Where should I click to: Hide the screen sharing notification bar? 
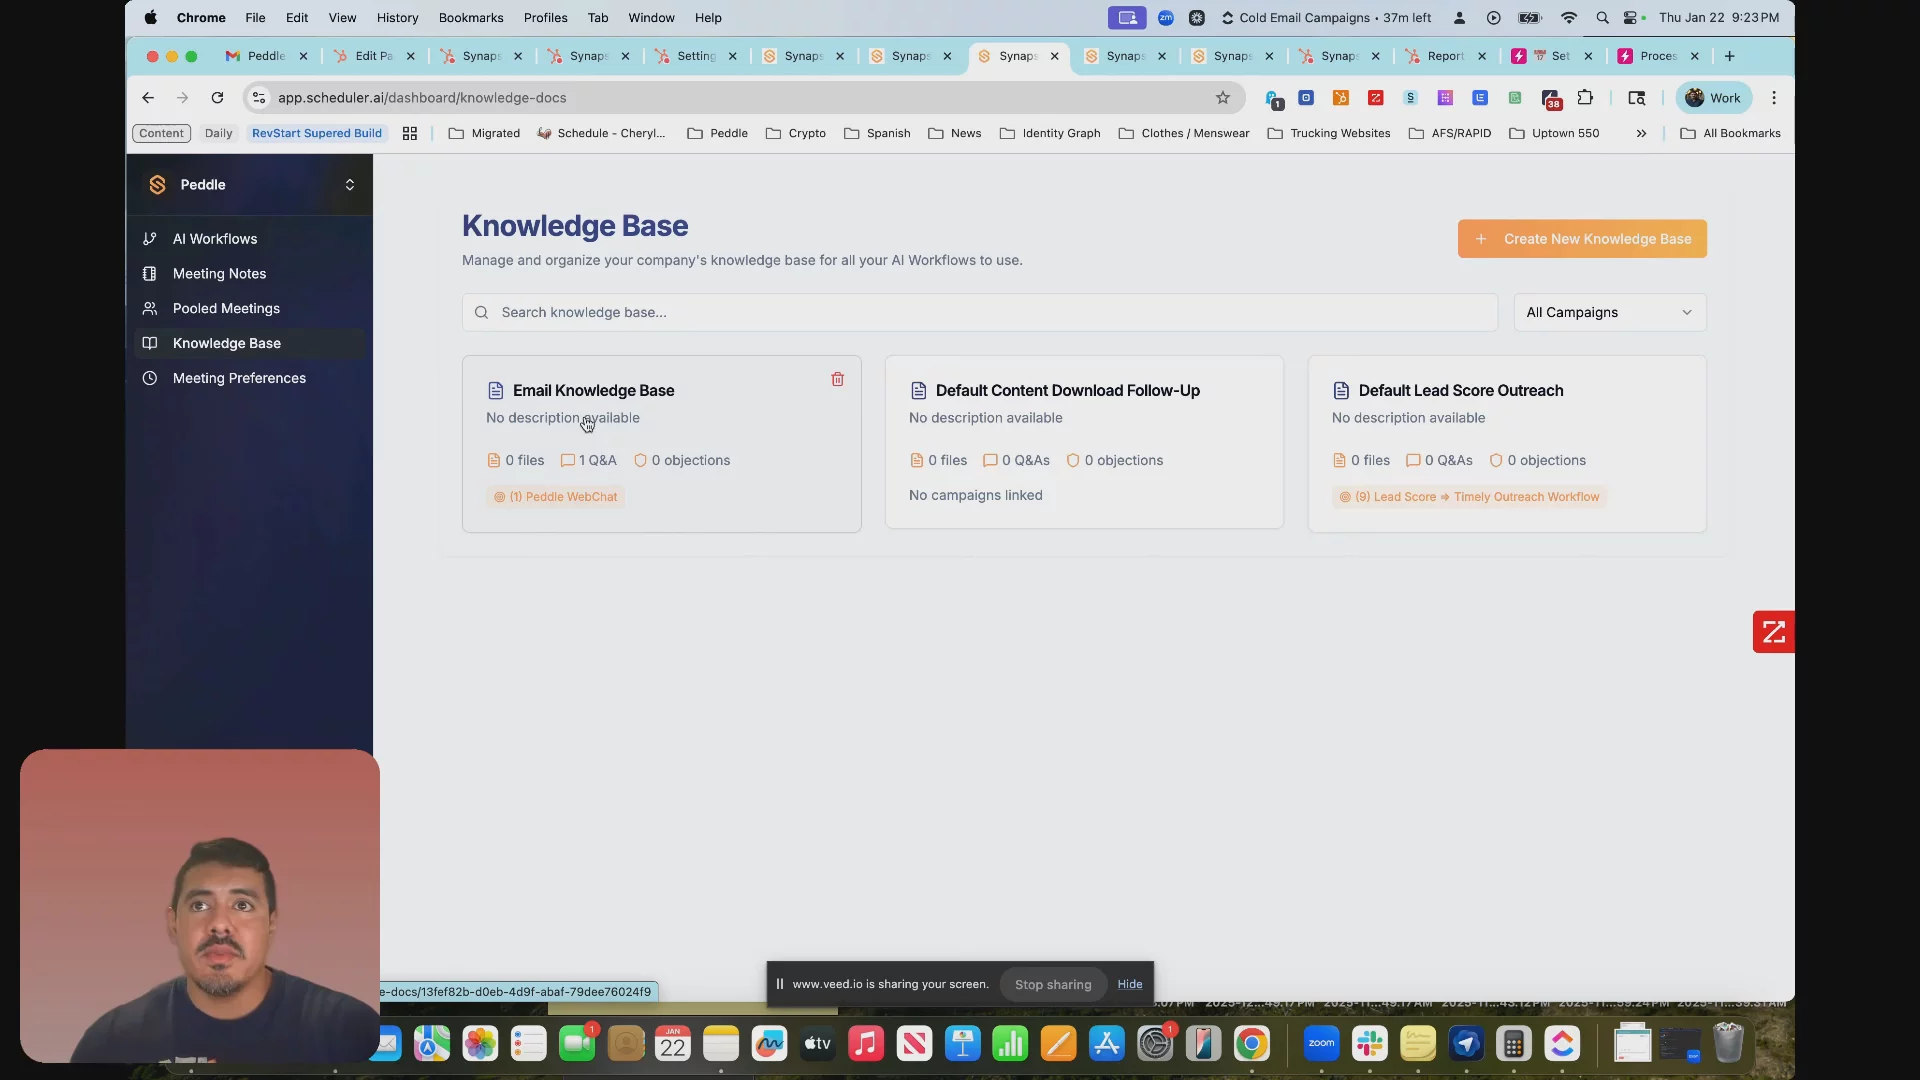[1130, 985]
